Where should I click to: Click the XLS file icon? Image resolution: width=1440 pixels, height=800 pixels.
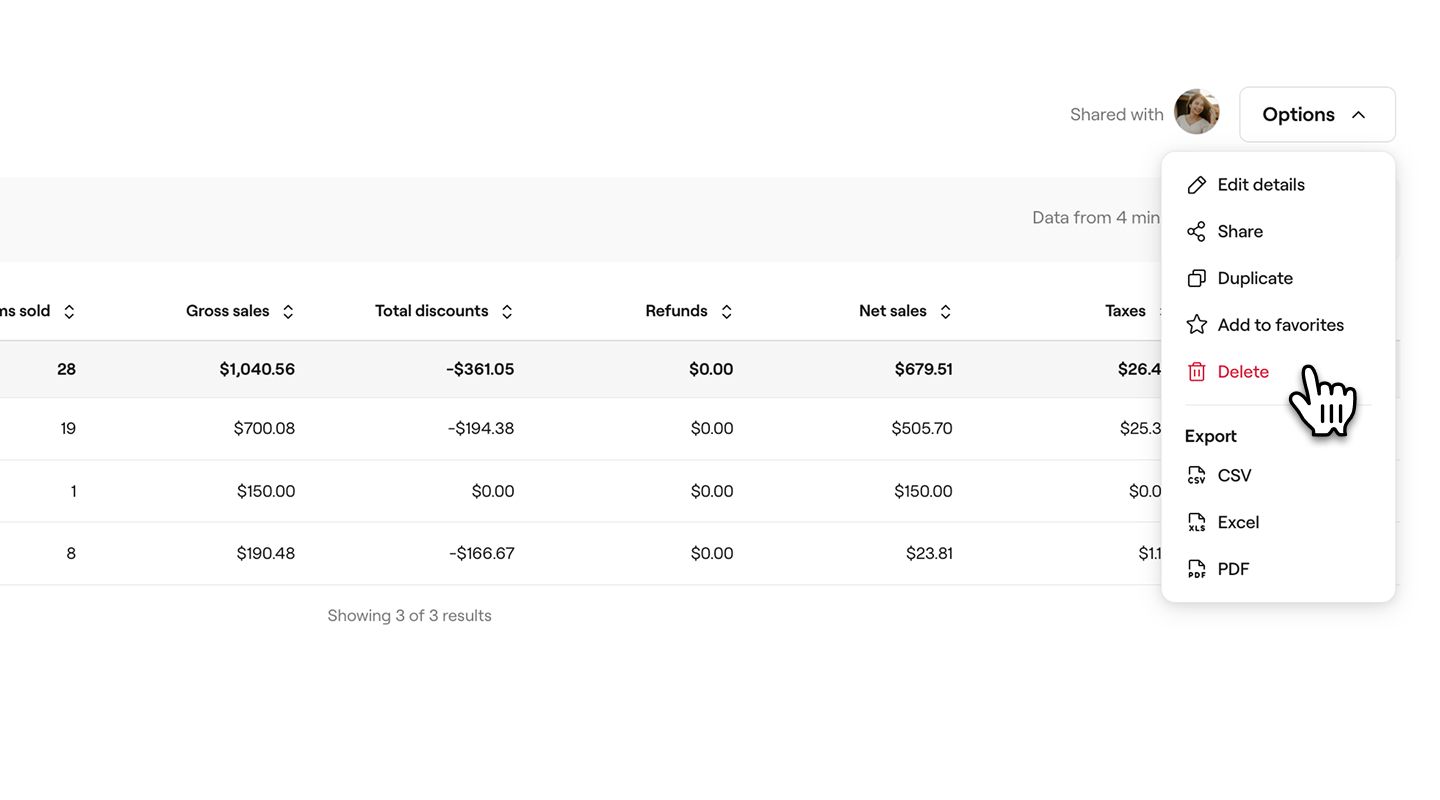[1196, 523]
